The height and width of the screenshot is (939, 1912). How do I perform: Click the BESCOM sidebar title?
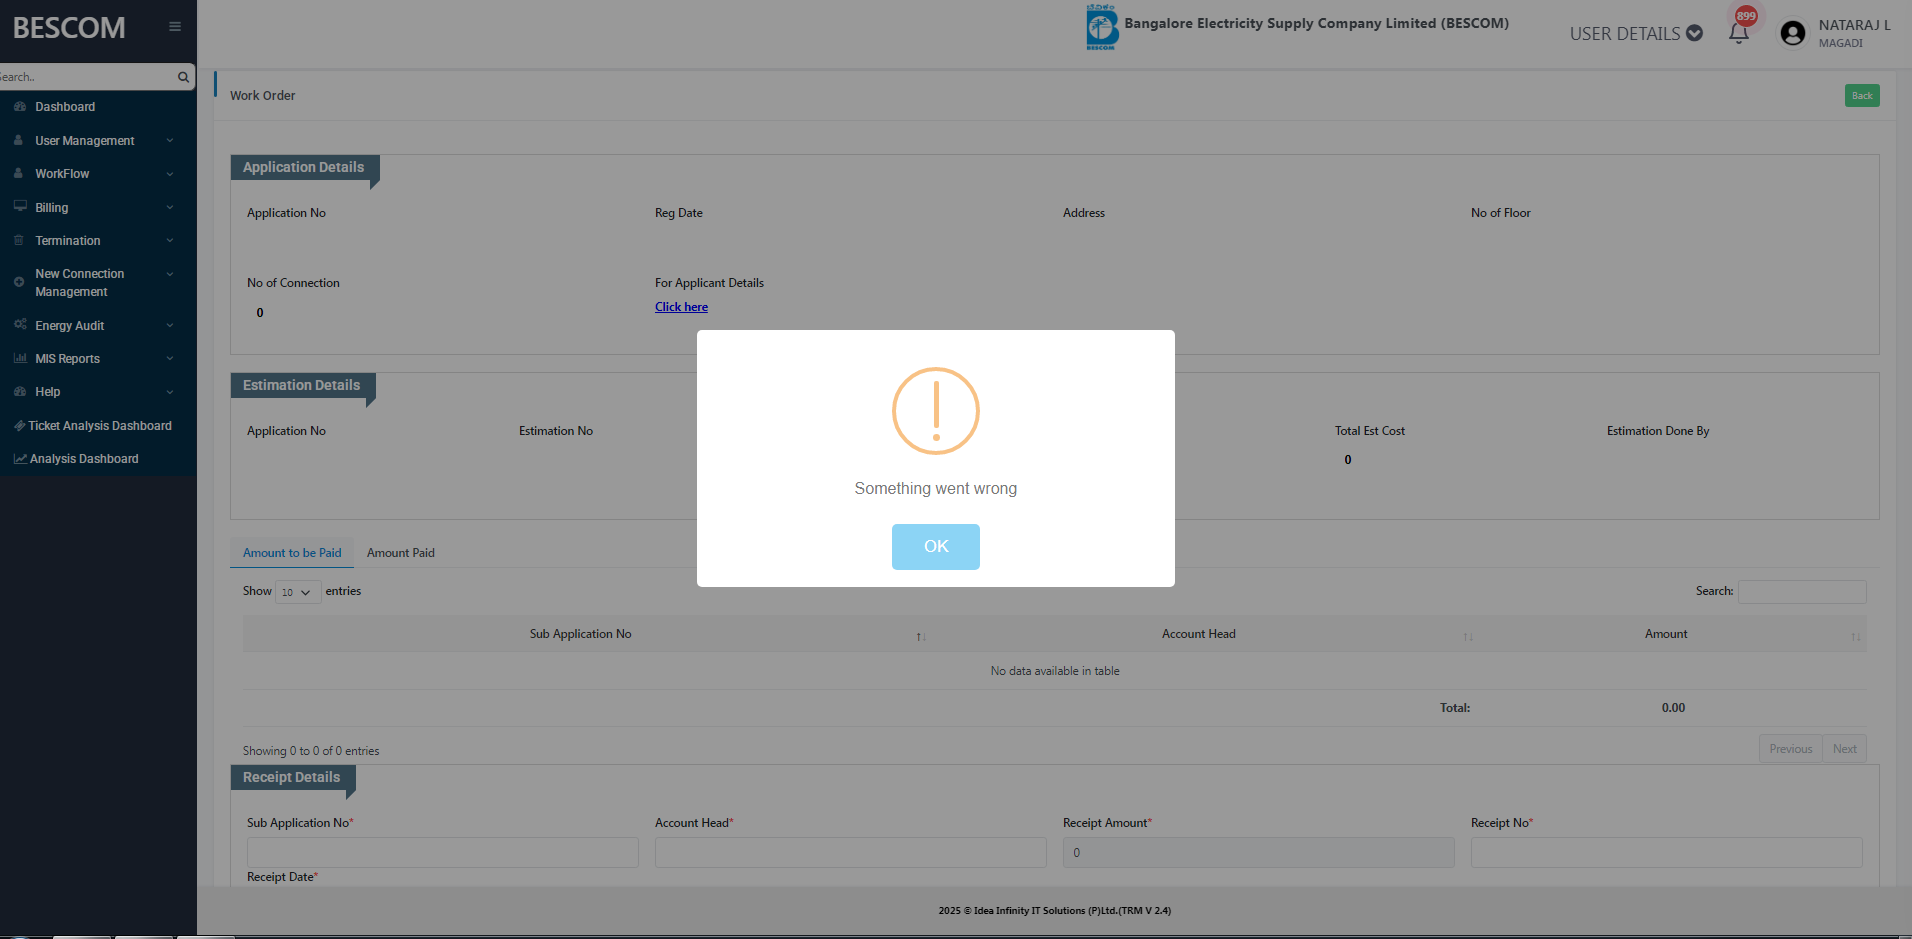[69, 28]
